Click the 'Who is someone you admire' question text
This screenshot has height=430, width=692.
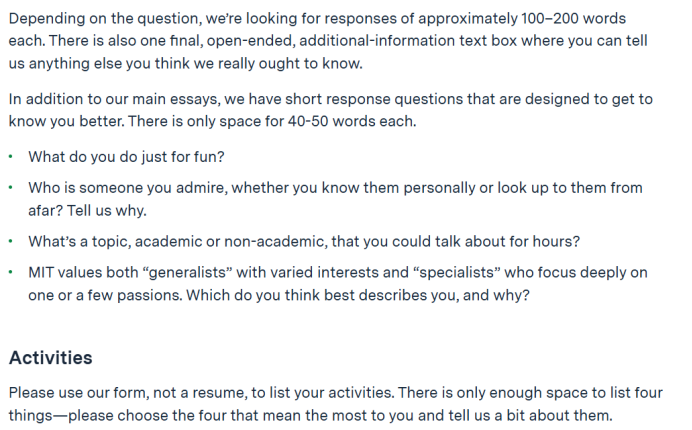tap(335, 199)
